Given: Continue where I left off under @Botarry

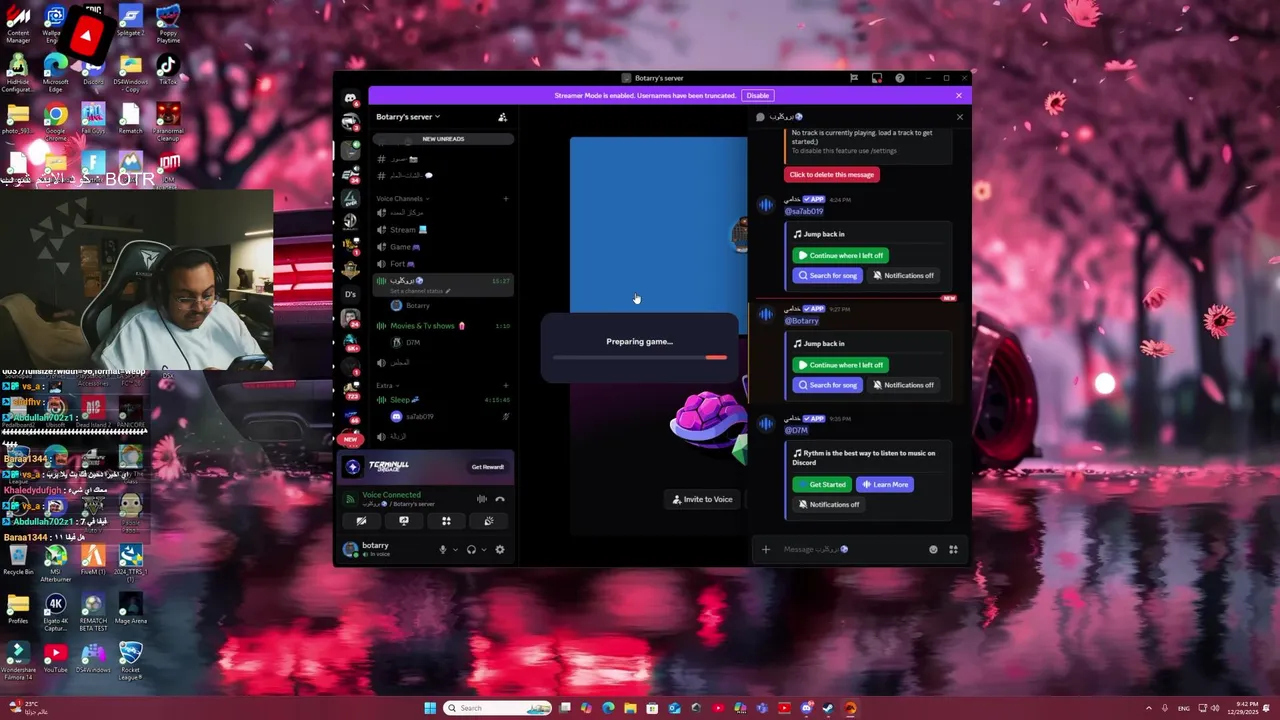Looking at the screenshot, I should (x=840, y=365).
